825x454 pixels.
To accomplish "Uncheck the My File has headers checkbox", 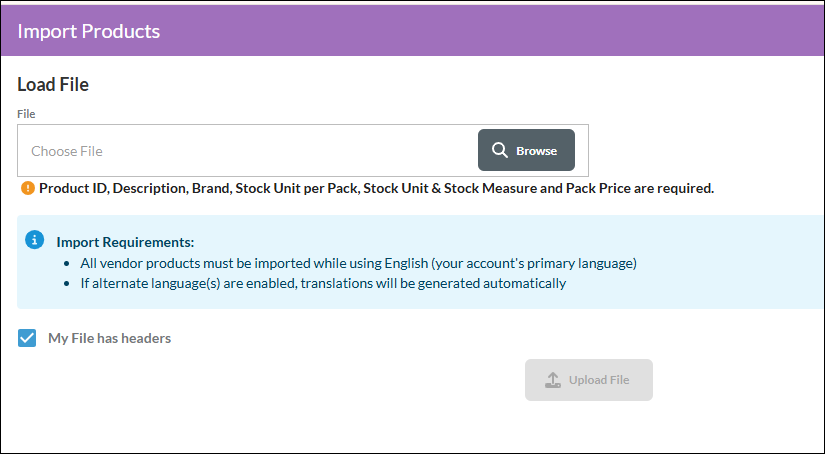I will [x=27, y=338].
